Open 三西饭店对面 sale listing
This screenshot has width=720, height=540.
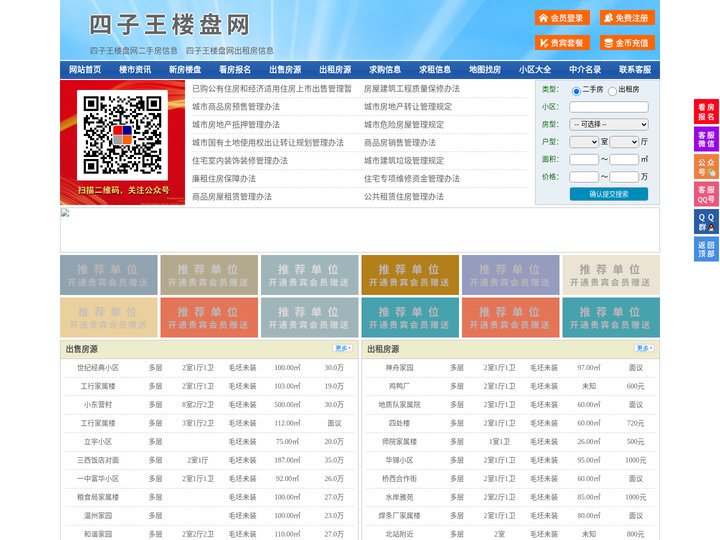coord(98,460)
